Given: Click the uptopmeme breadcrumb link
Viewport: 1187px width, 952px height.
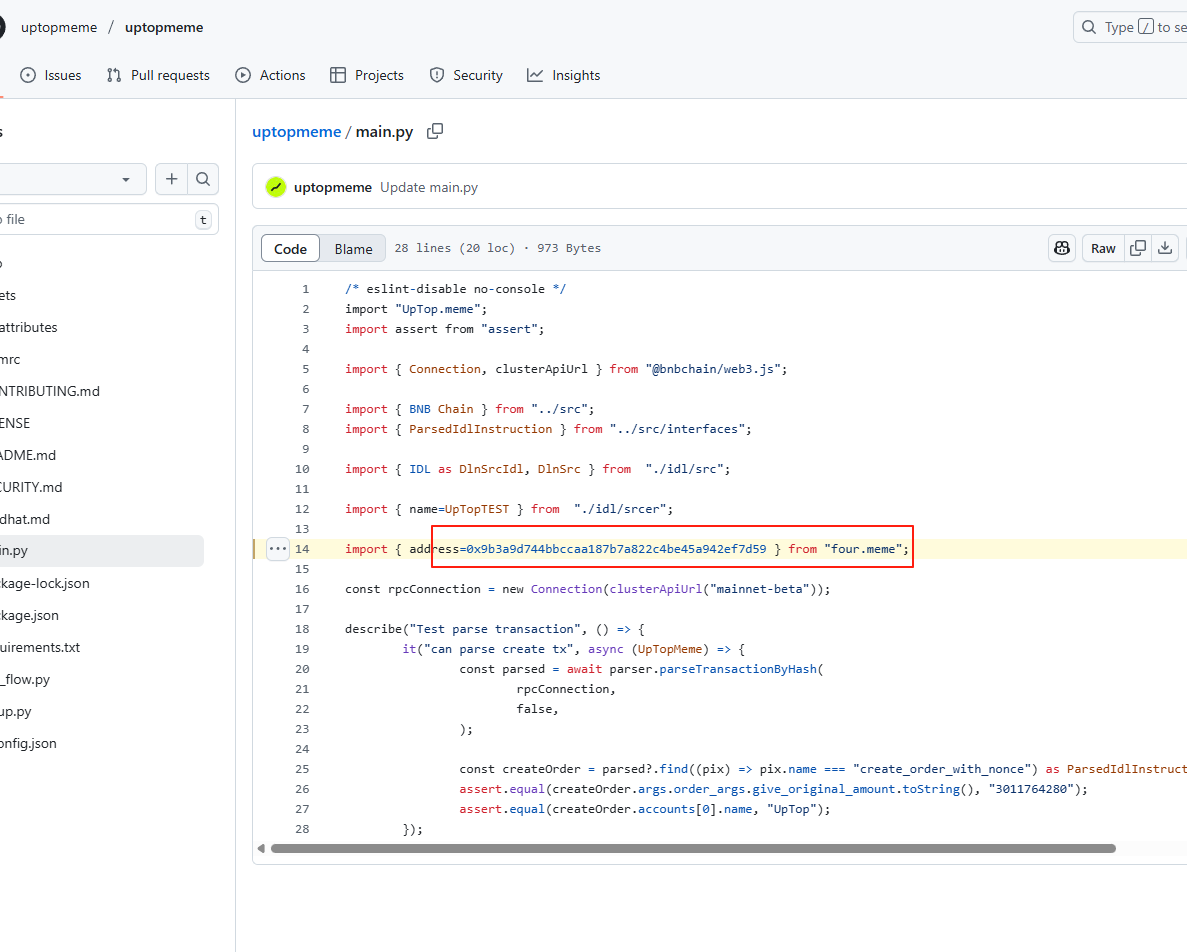Looking at the screenshot, I should point(297,132).
